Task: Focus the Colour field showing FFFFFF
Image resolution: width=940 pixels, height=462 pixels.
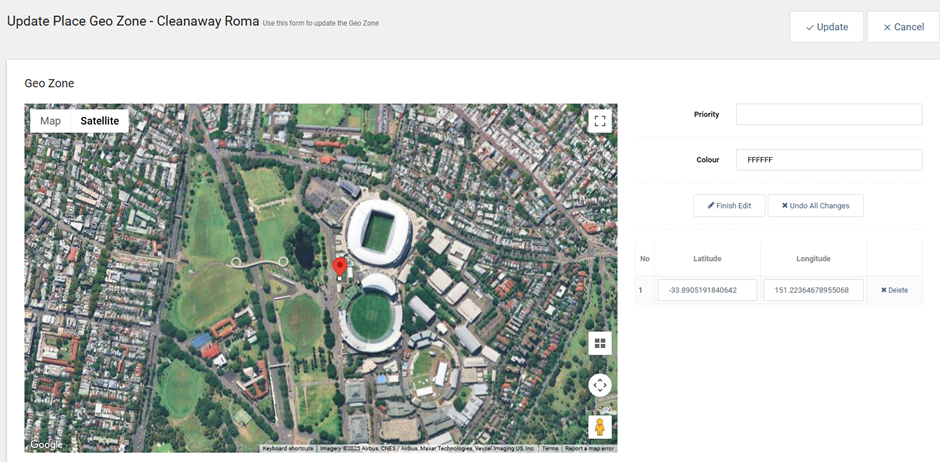Action: tap(829, 160)
